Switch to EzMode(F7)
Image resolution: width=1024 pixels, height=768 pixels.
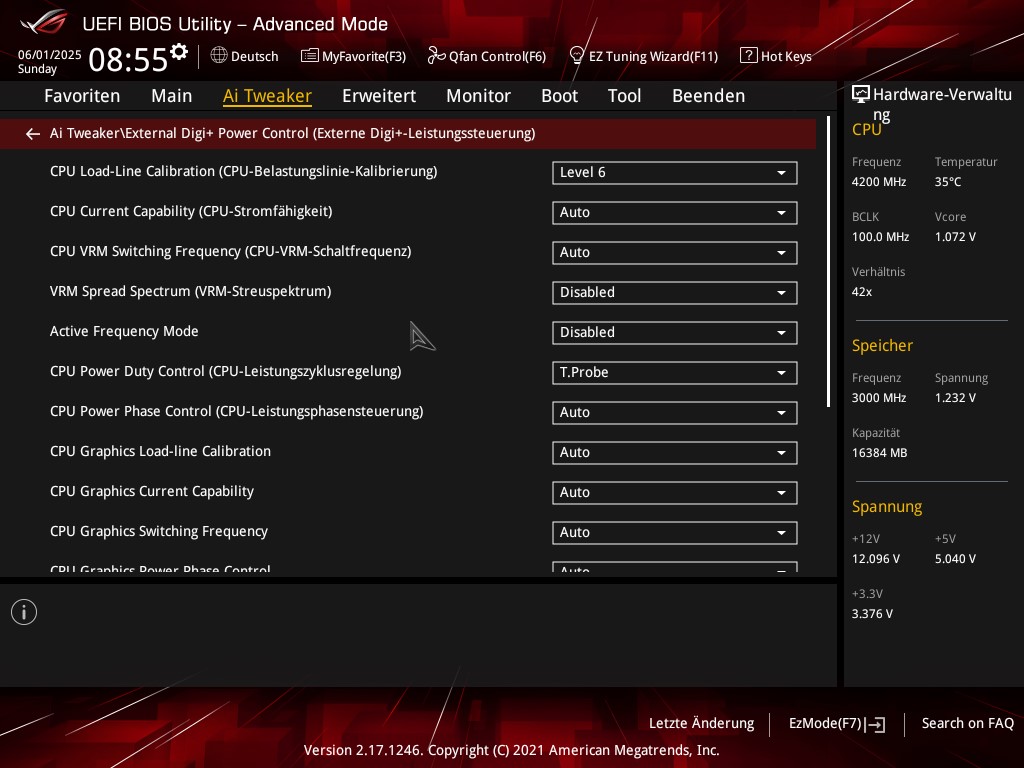(x=836, y=724)
